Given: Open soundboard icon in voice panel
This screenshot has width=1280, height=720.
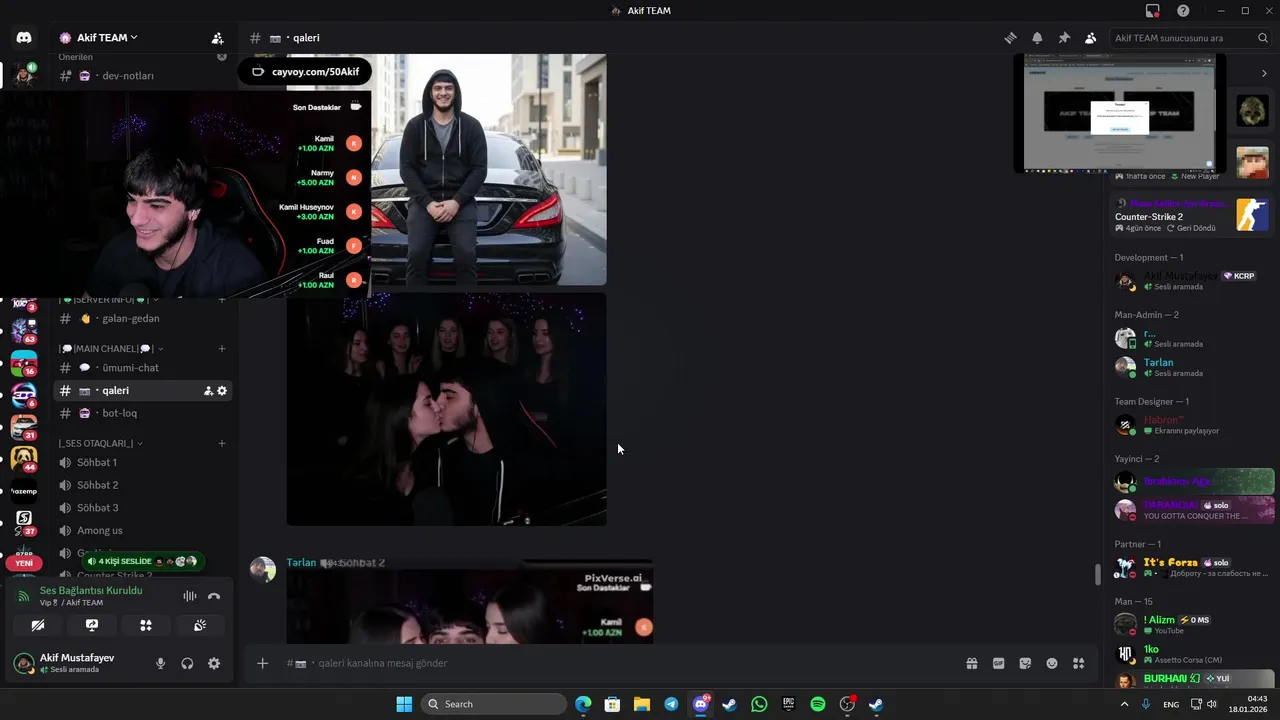Looking at the screenshot, I should click(x=200, y=625).
